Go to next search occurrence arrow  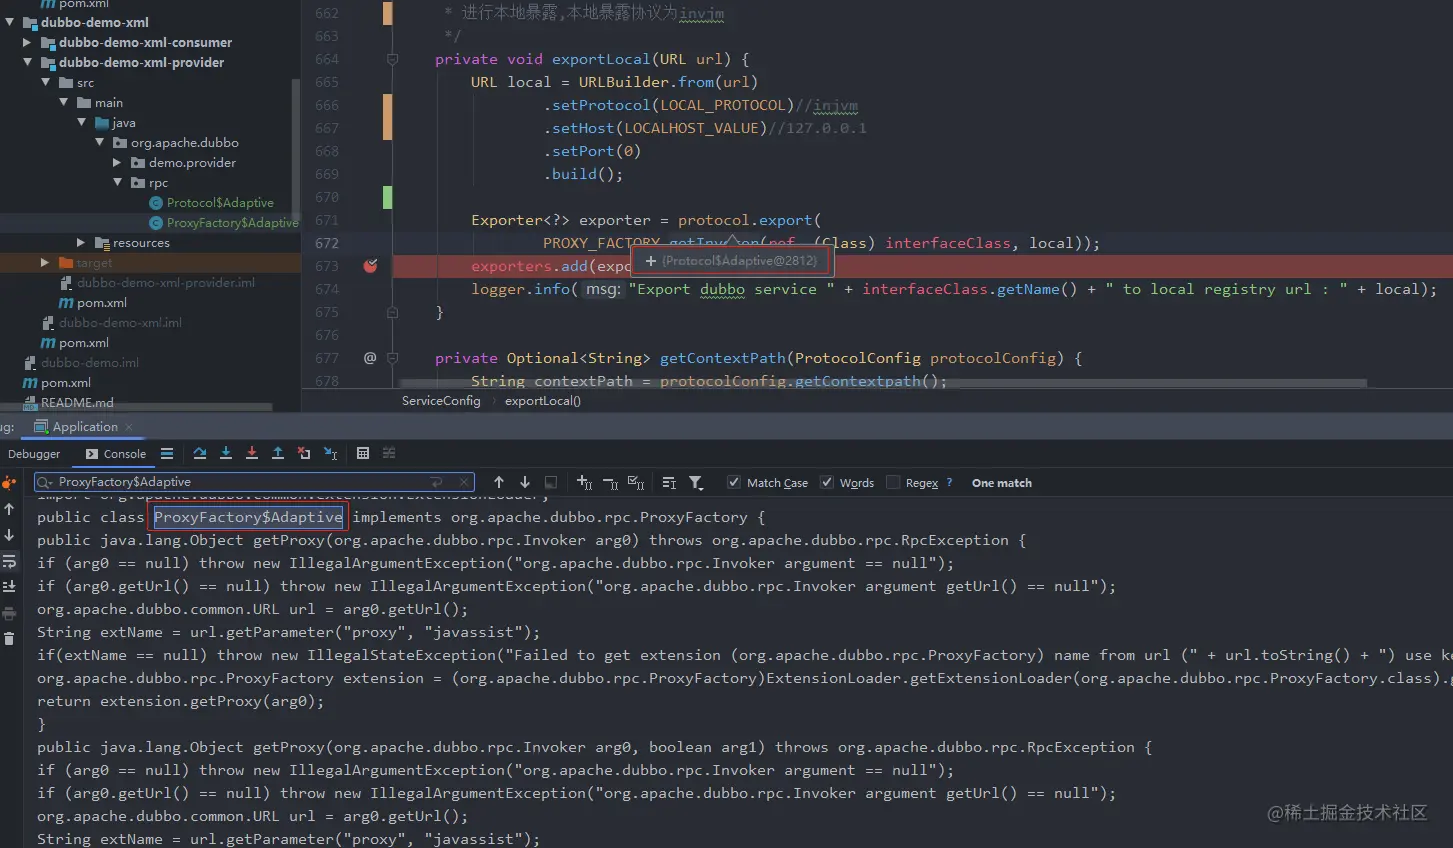(x=524, y=482)
